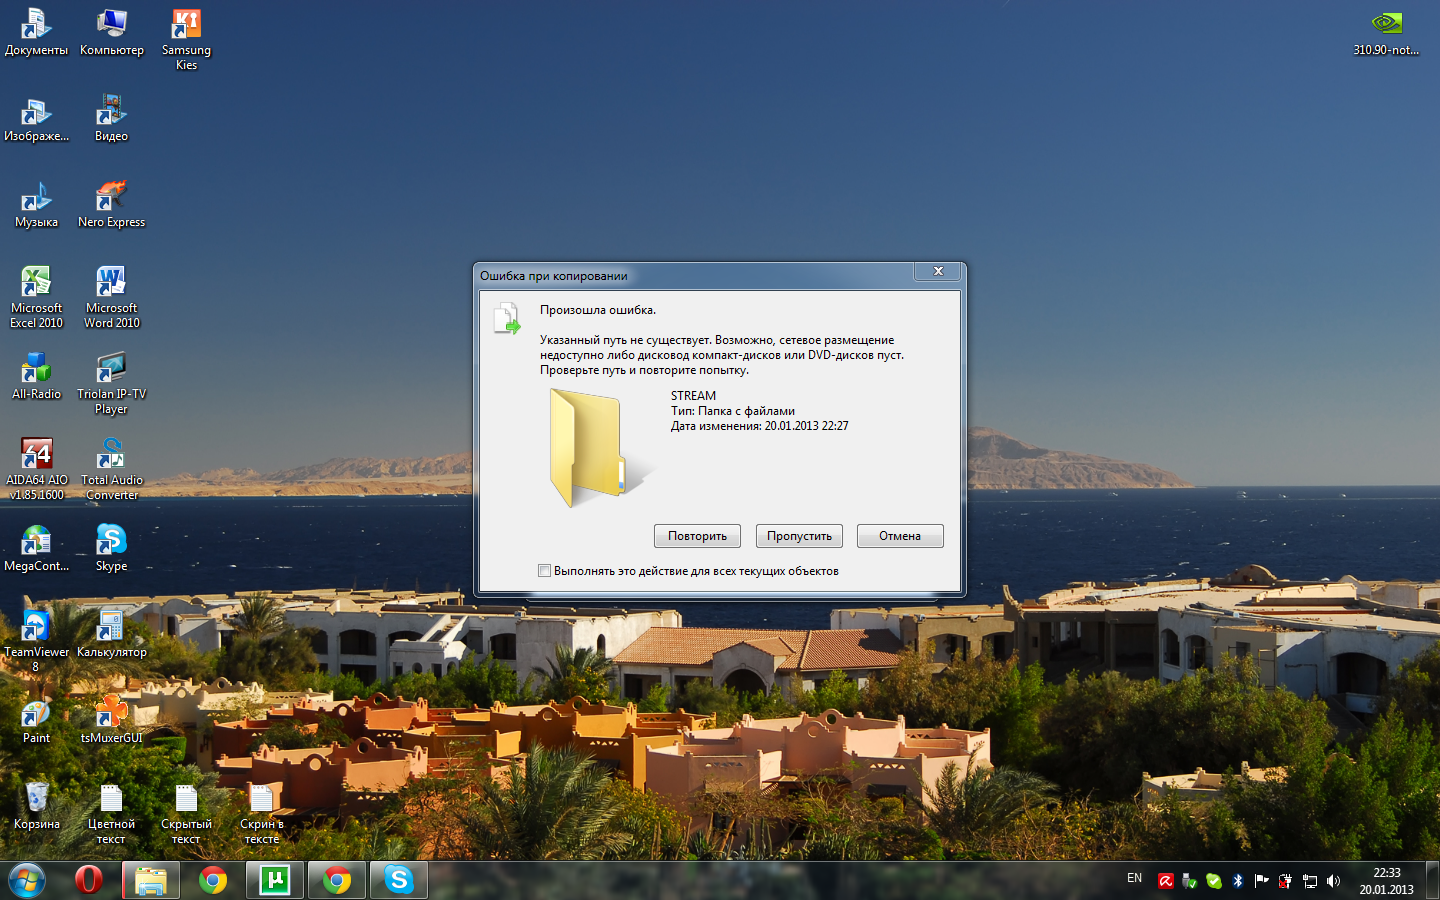The width and height of the screenshot is (1440, 900).
Task: Select the Компьютер desktop icon
Action: tap(112, 33)
